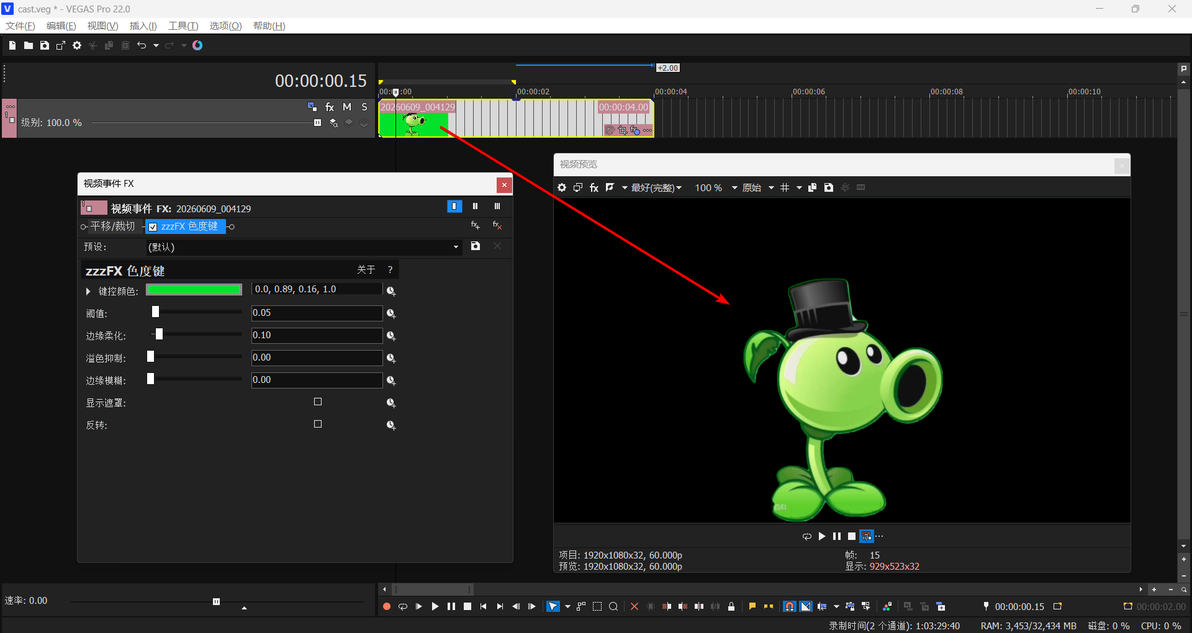Open the 插入(I) menu
This screenshot has height=633, width=1192.
[144, 26]
